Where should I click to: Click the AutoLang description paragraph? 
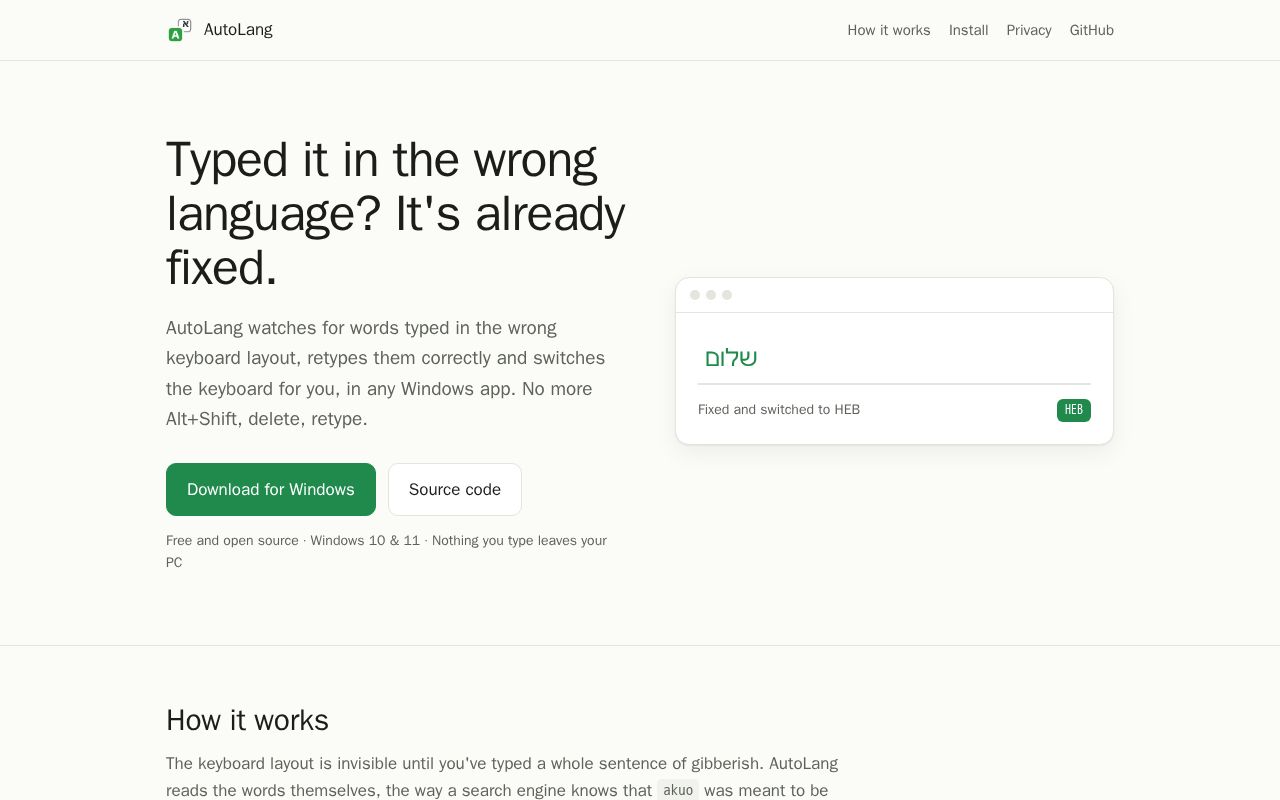tap(386, 373)
